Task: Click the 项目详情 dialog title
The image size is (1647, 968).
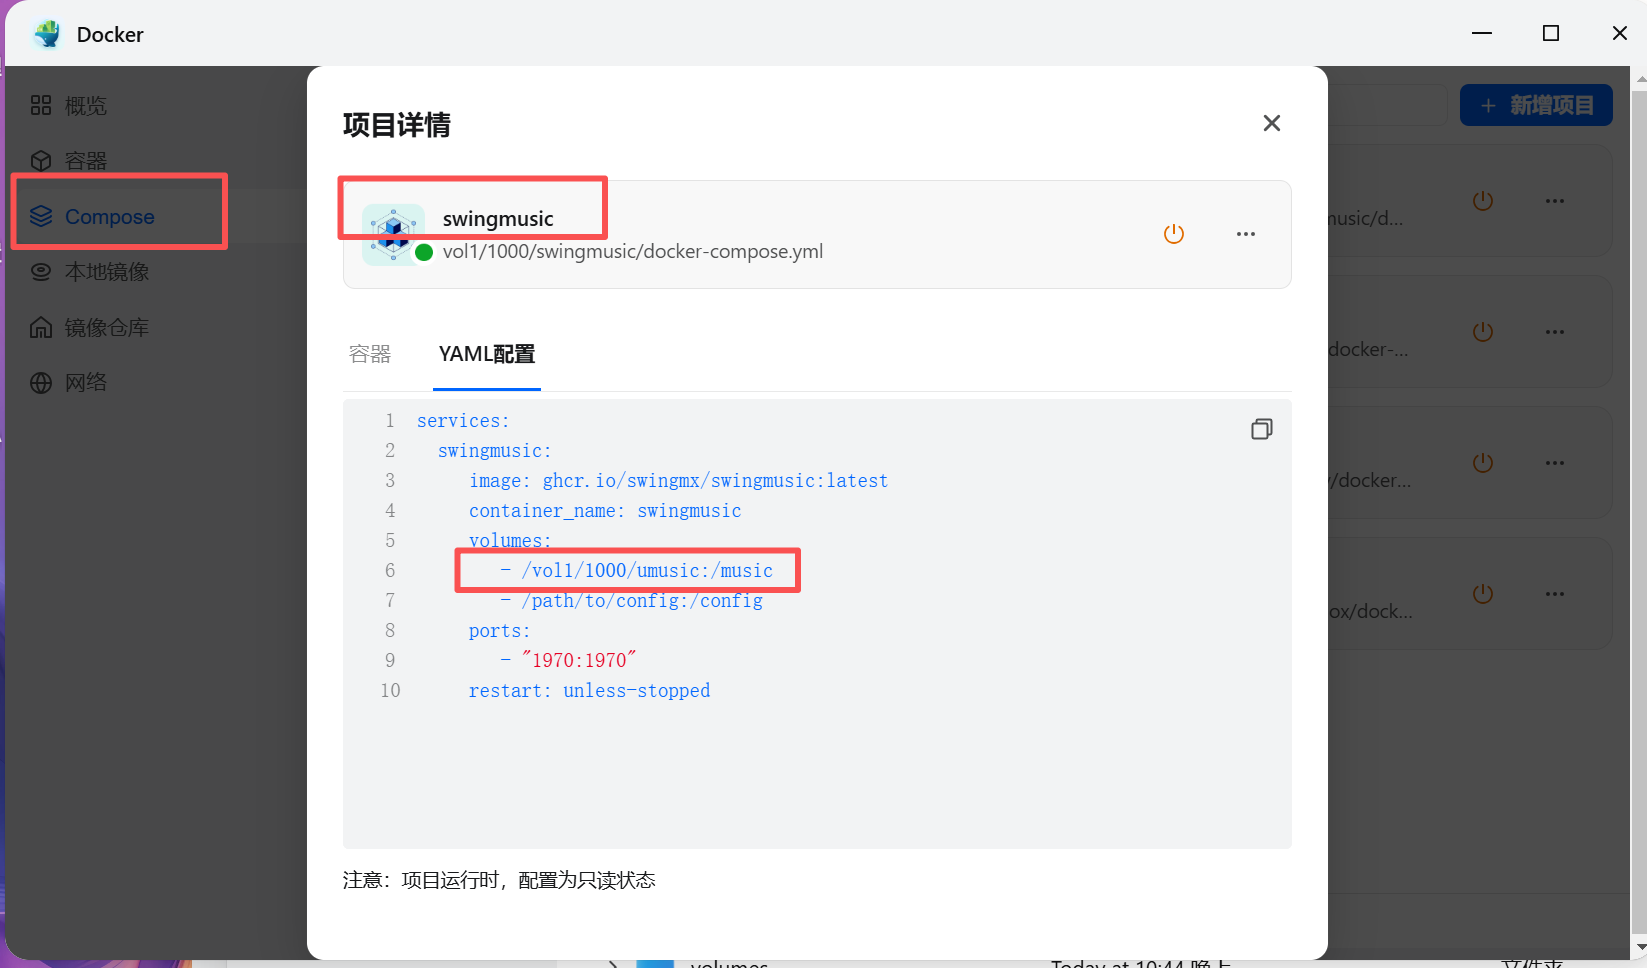Action: pos(397,125)
